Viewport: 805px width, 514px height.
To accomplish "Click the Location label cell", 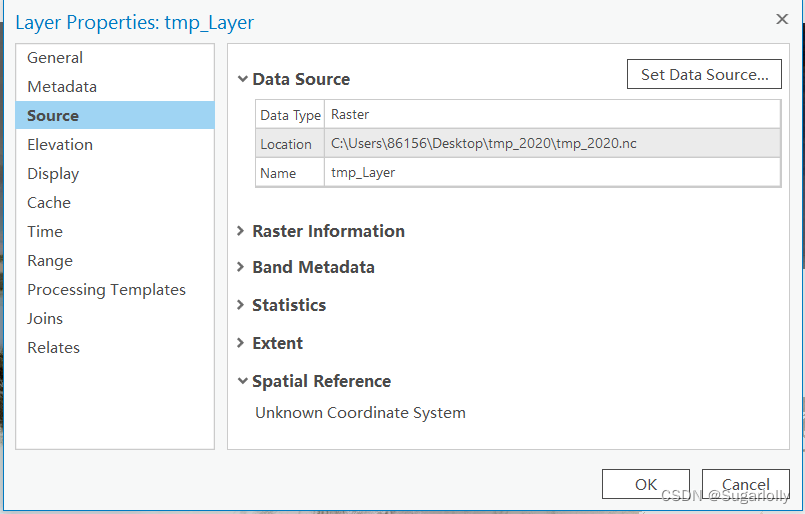I will [290, 144].
